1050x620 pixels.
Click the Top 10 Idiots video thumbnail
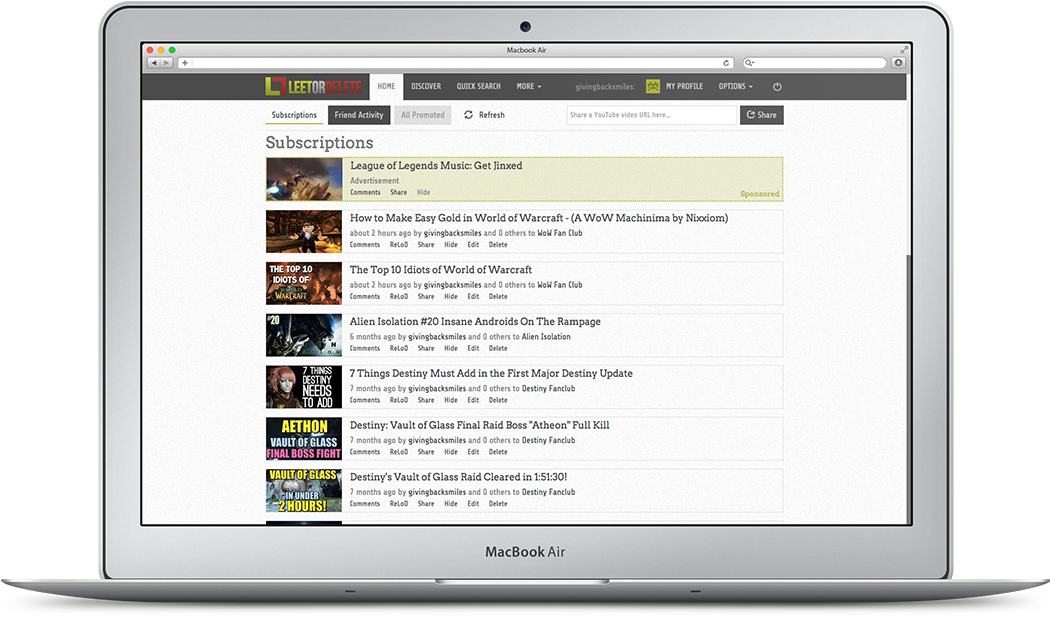[304, 283]
